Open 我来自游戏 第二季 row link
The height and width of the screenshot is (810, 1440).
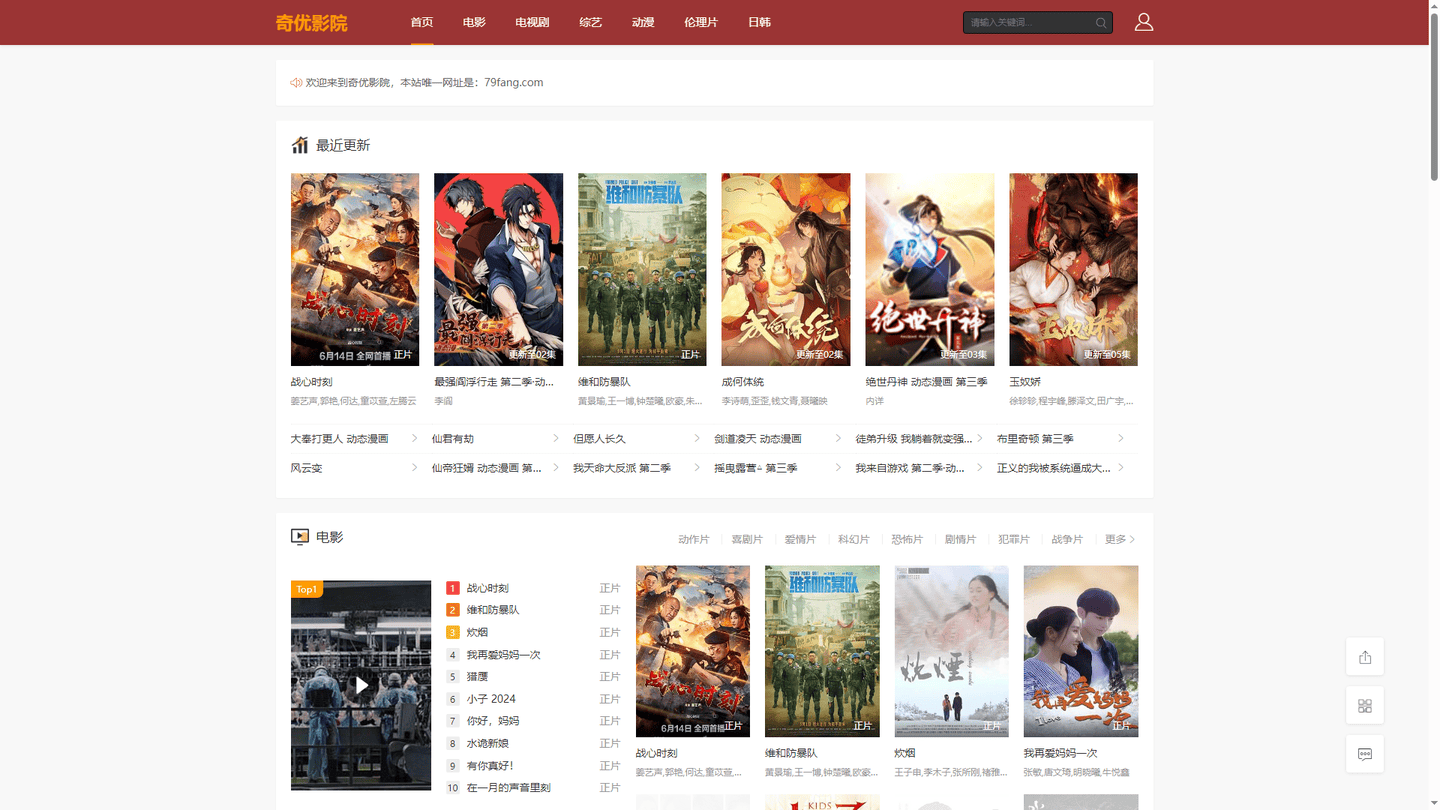click(910, 467)
